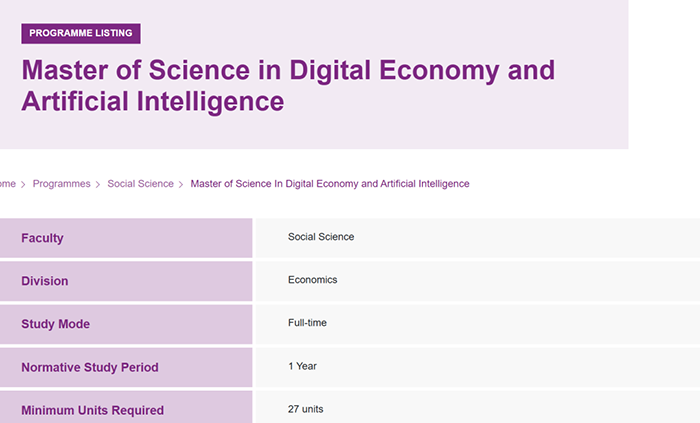700x423 pixels.
Task: Go to the Social Science breadcrumb link
Action: [x=141, y=184]
